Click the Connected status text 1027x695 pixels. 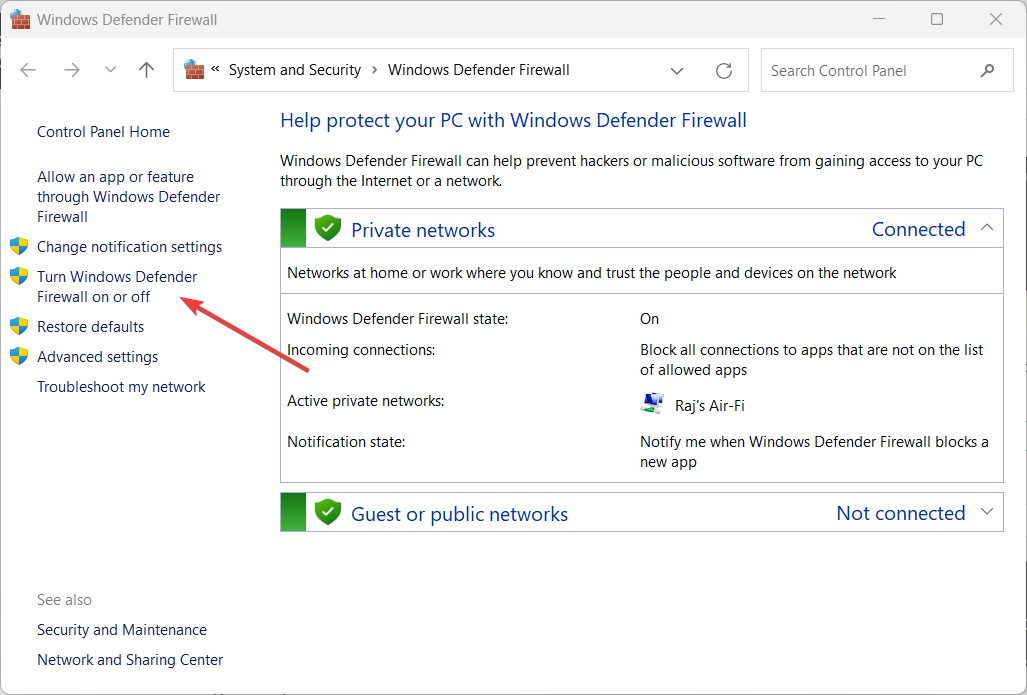(x=918, y=229)
